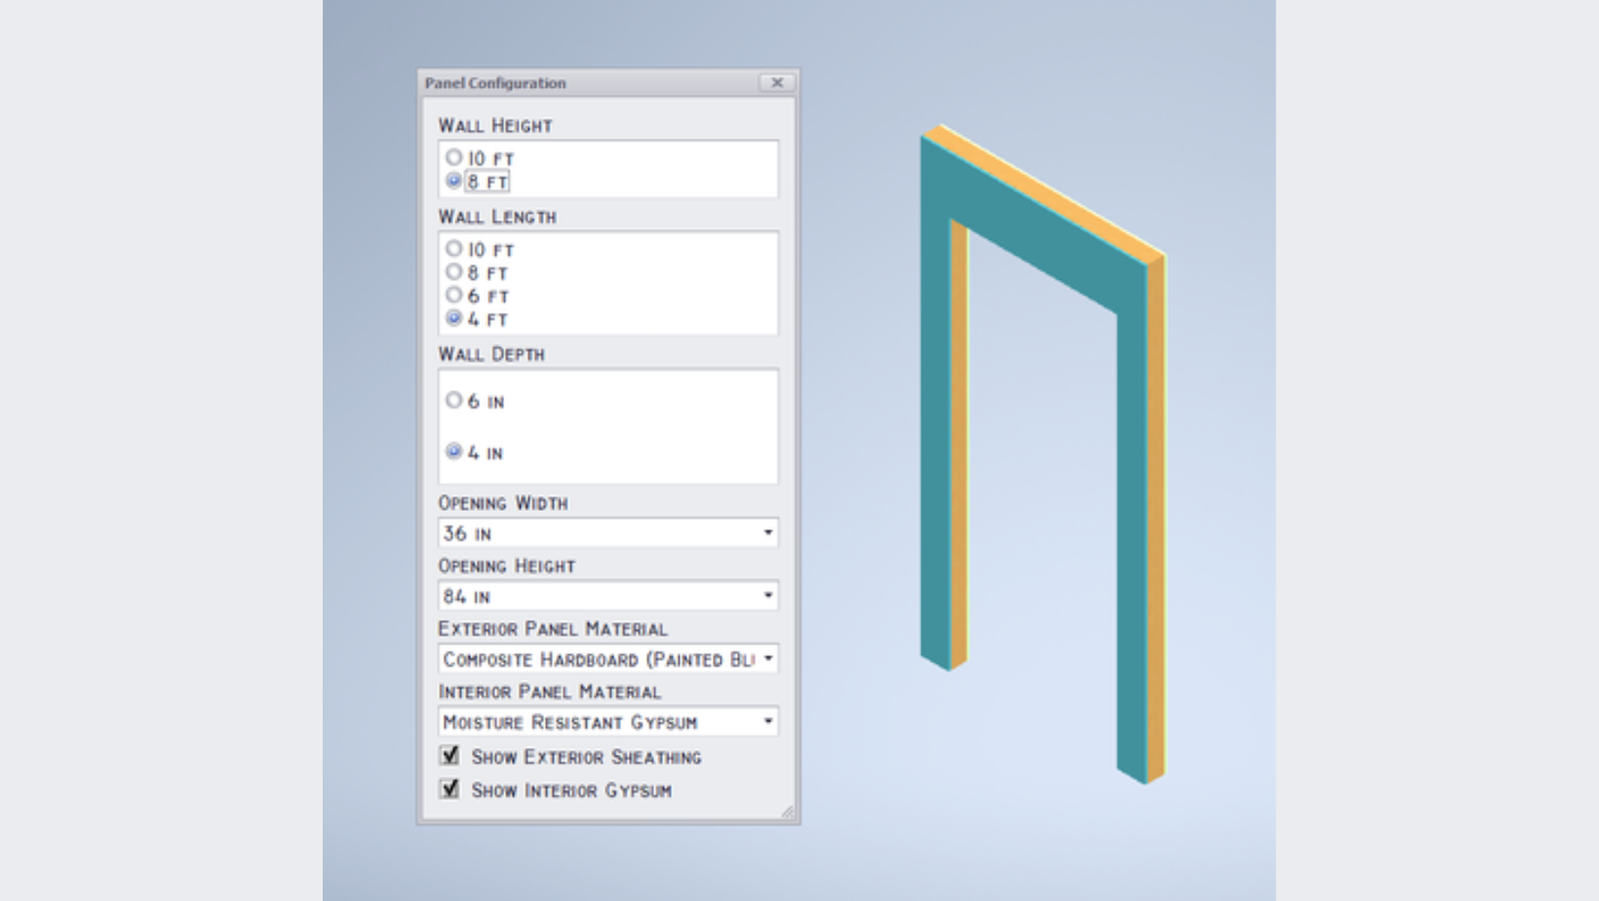Click the Wall Depth label

point(491,354)
